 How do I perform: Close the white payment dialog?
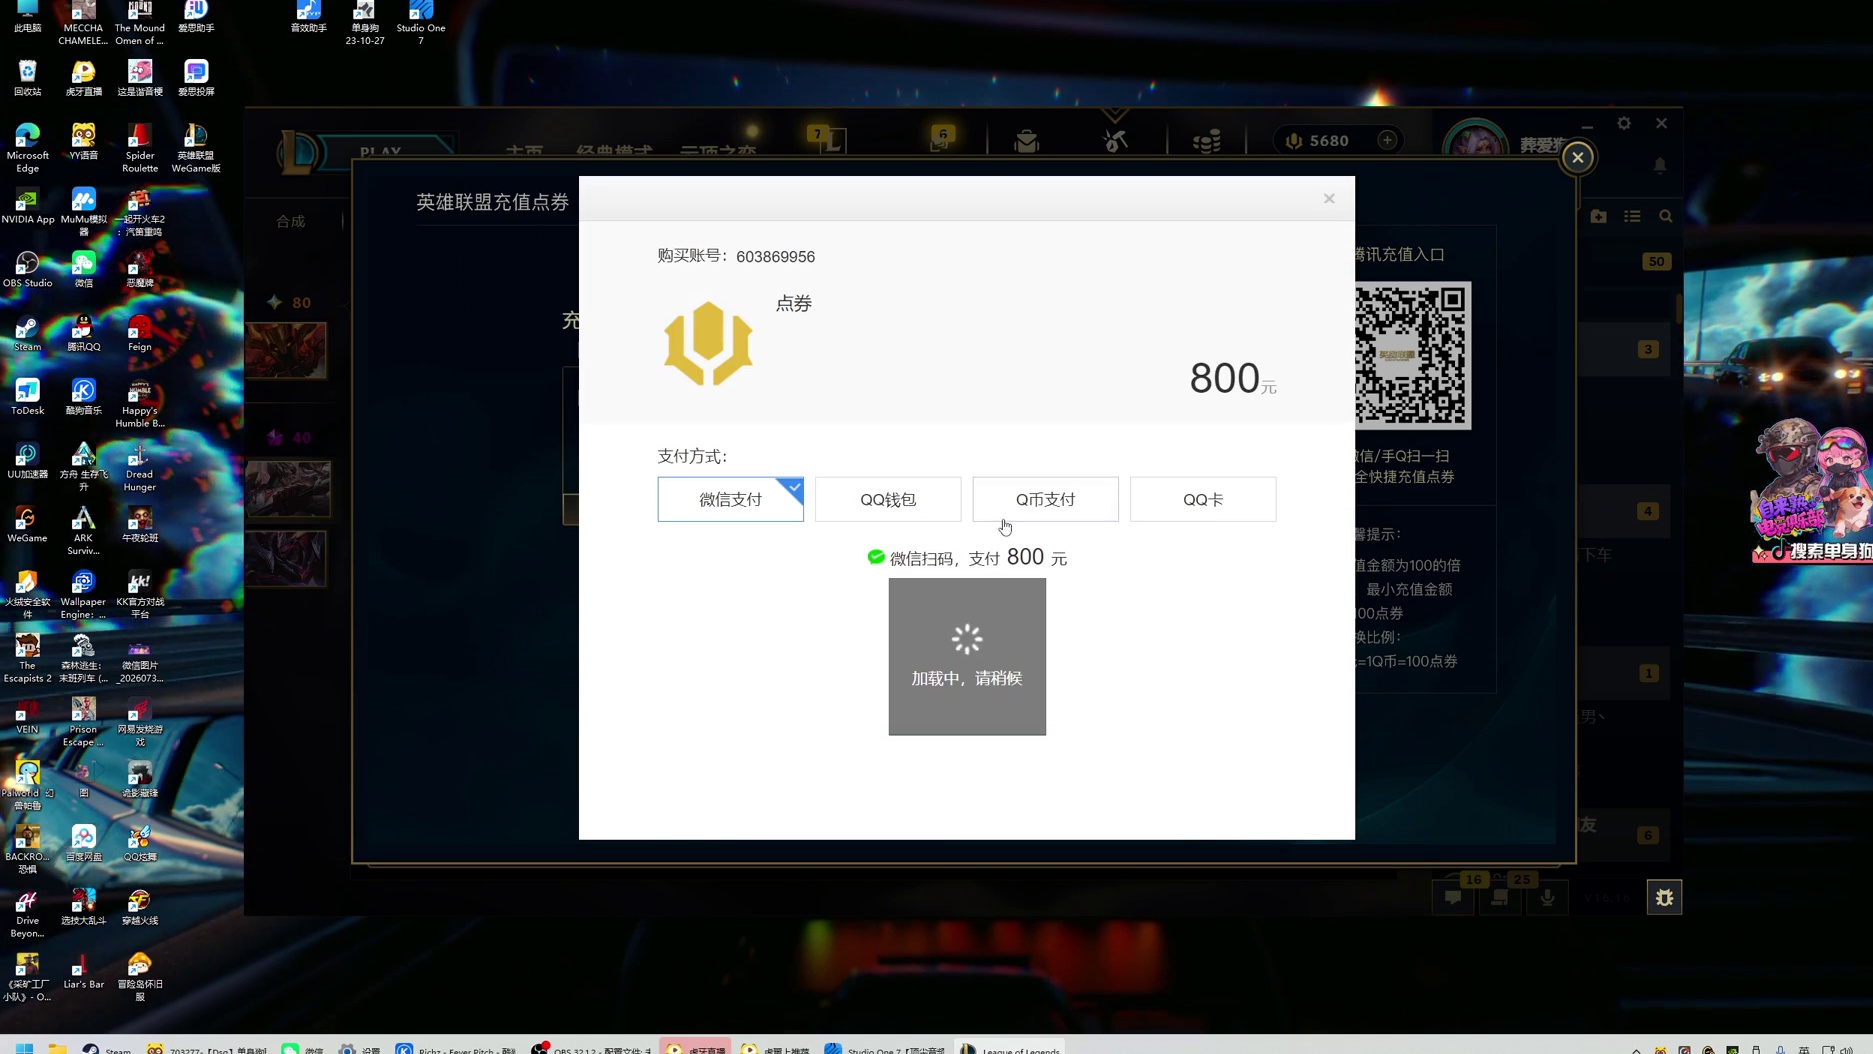(1329, 198)
